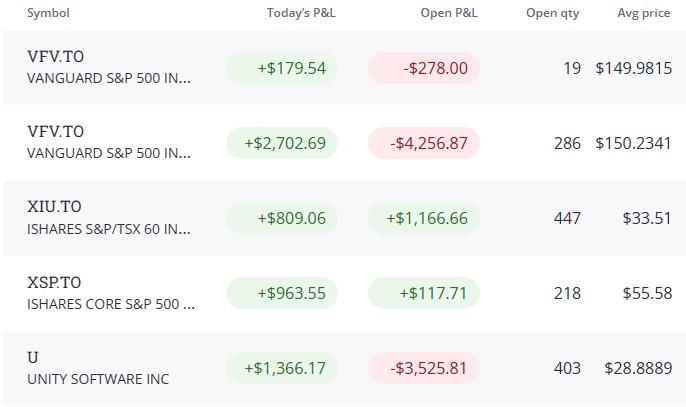Click the +$1,166.66 open P&L badge
This screenshot has height=407, width=686.
coord(424,218)
